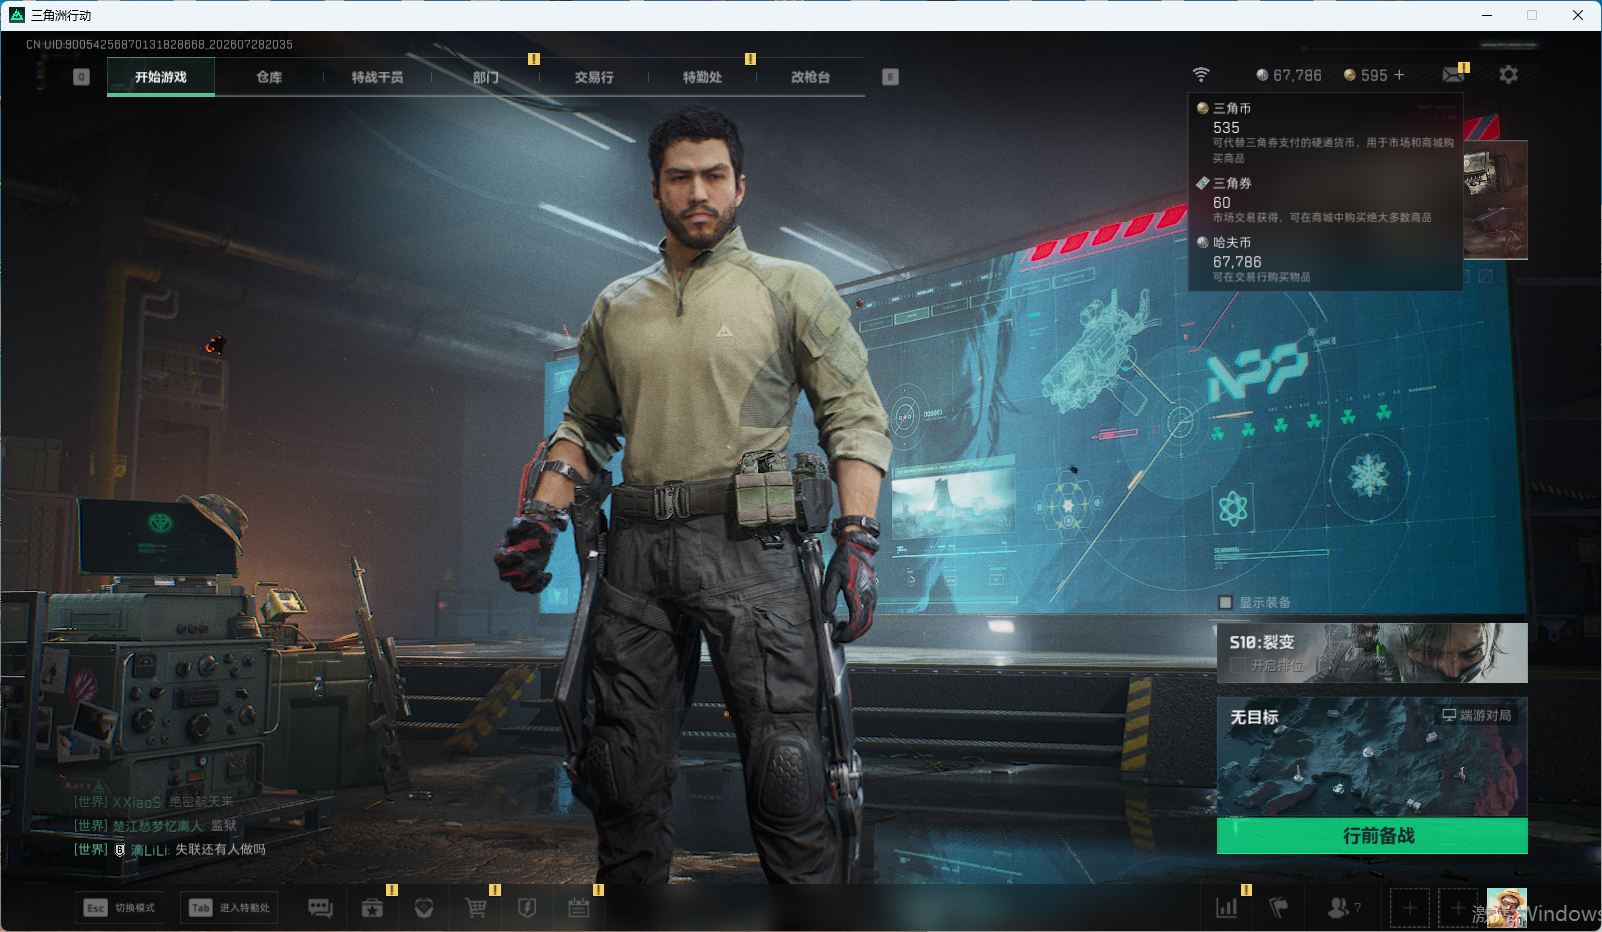Open the settings gear icon
The image size is (1602, 932).
coord(1508,75)
